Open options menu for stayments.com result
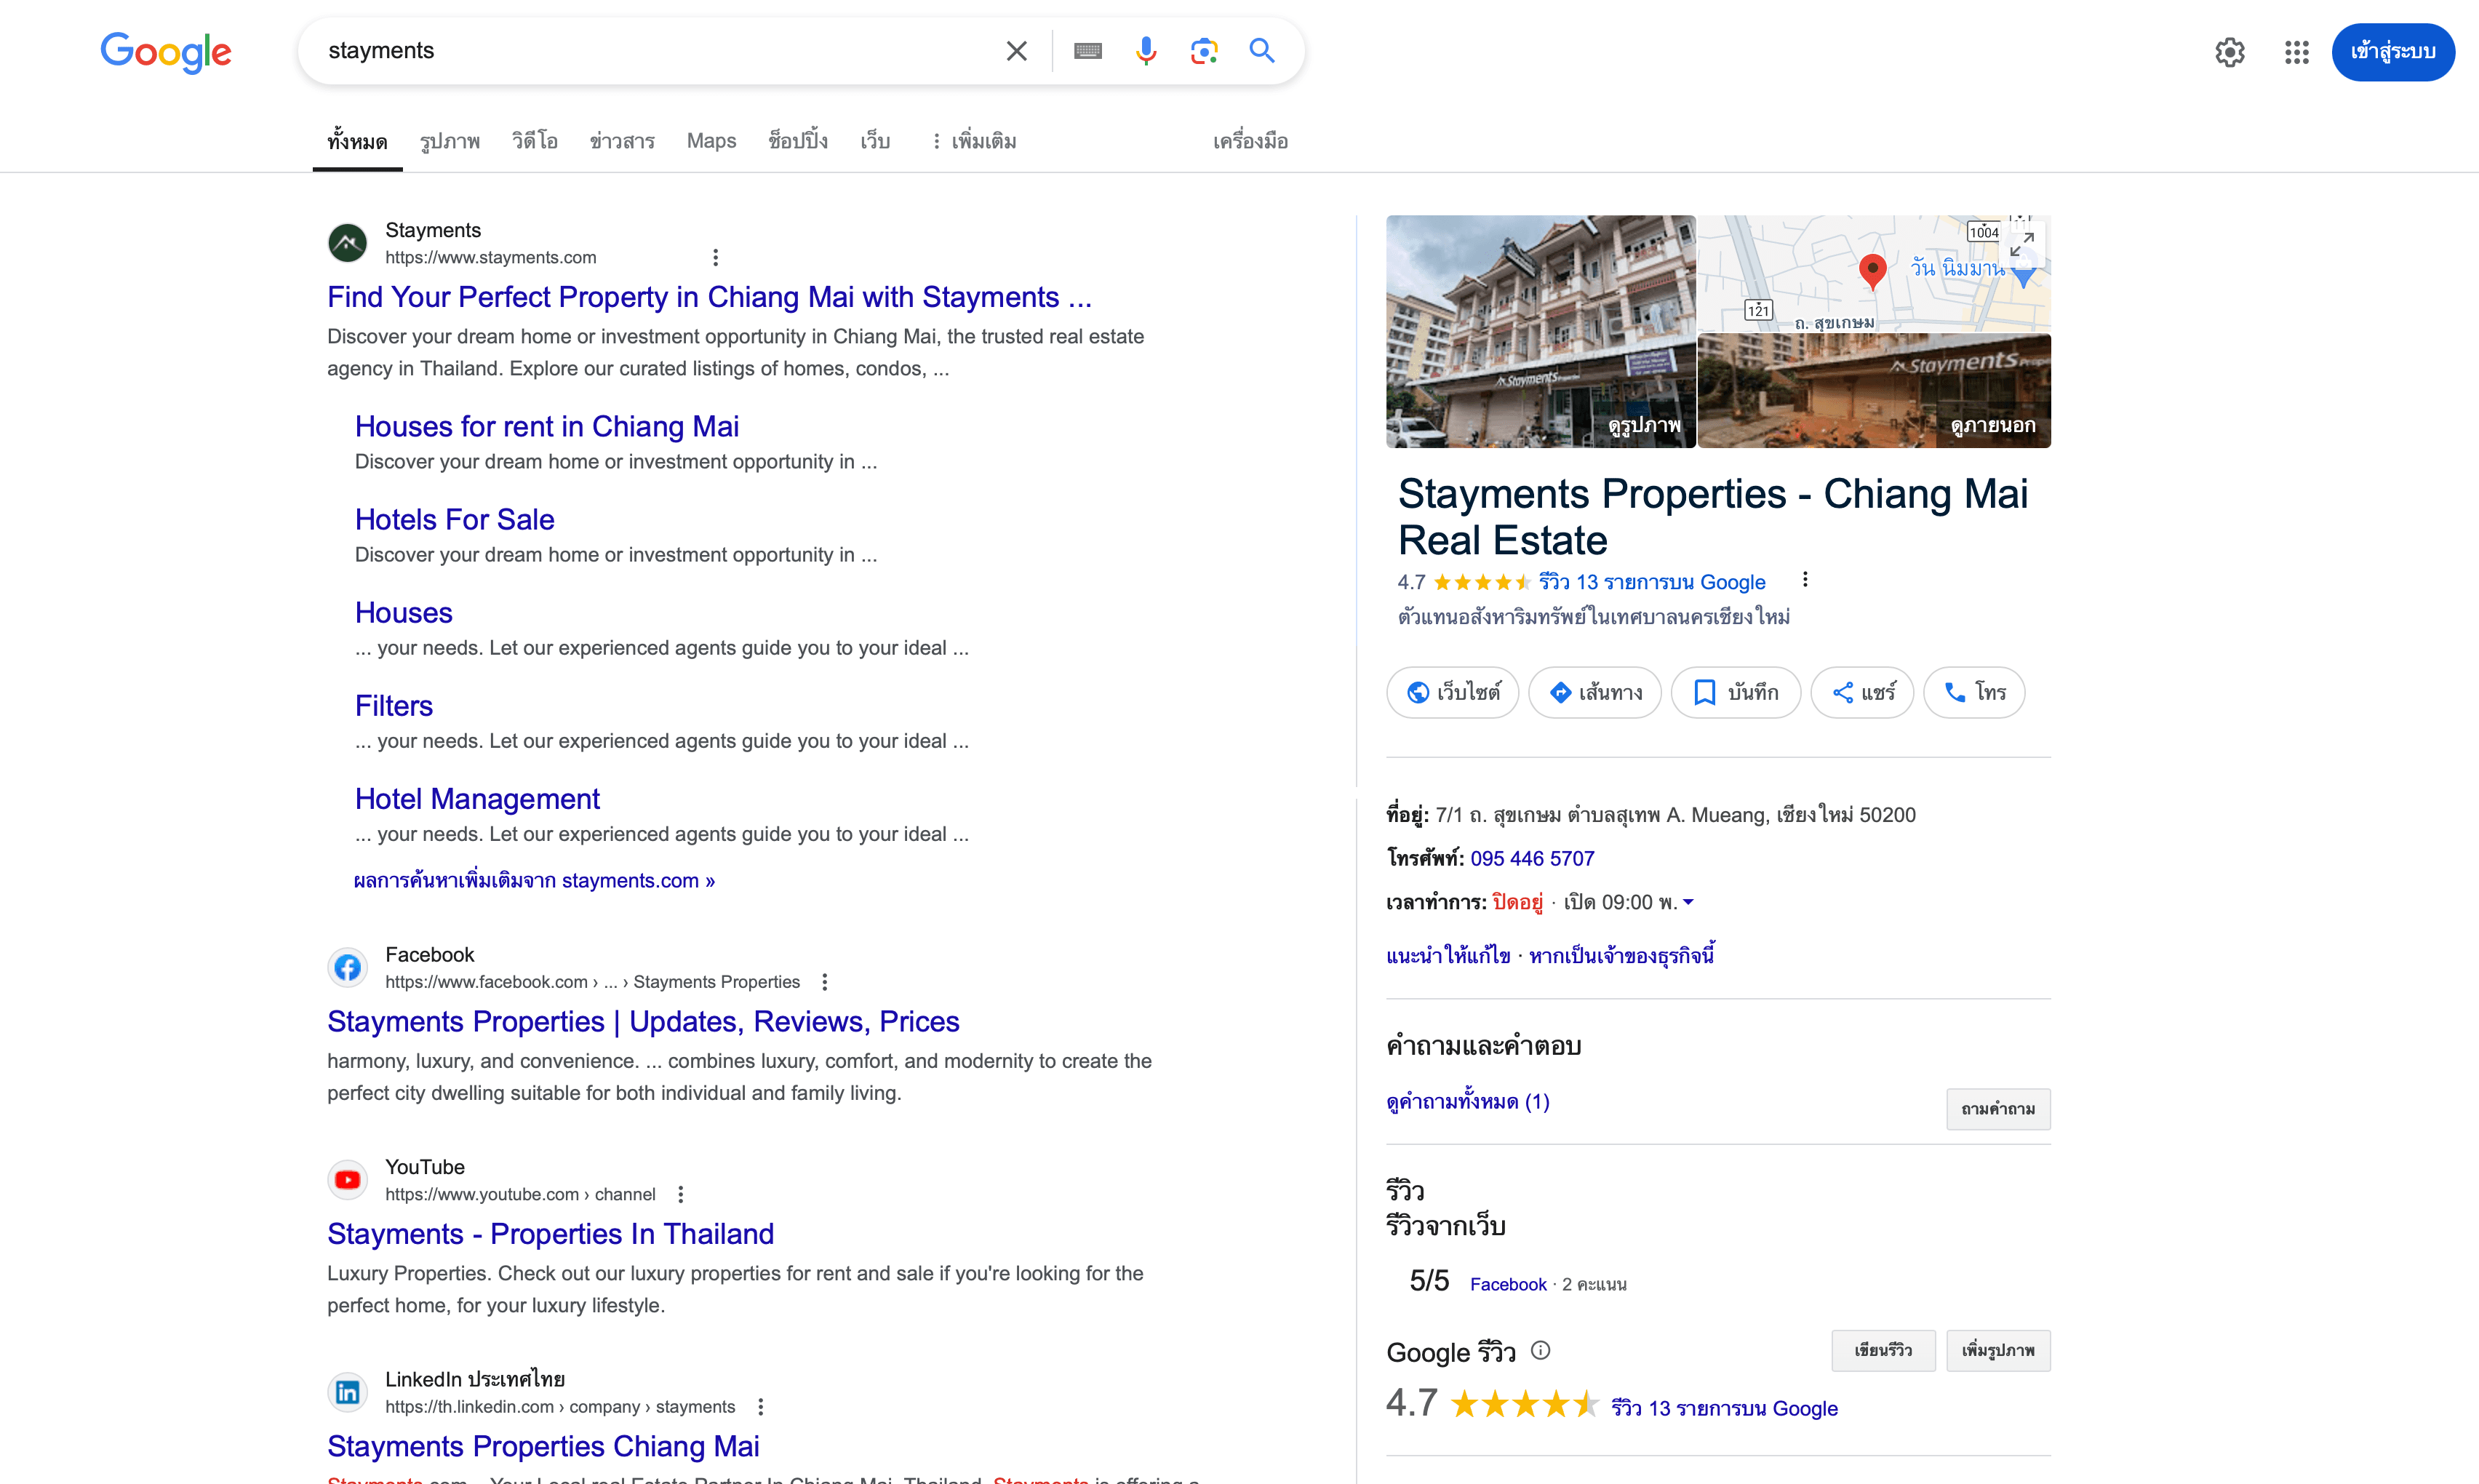The width and height of the screenshot is (2479, 1484). 715,258
